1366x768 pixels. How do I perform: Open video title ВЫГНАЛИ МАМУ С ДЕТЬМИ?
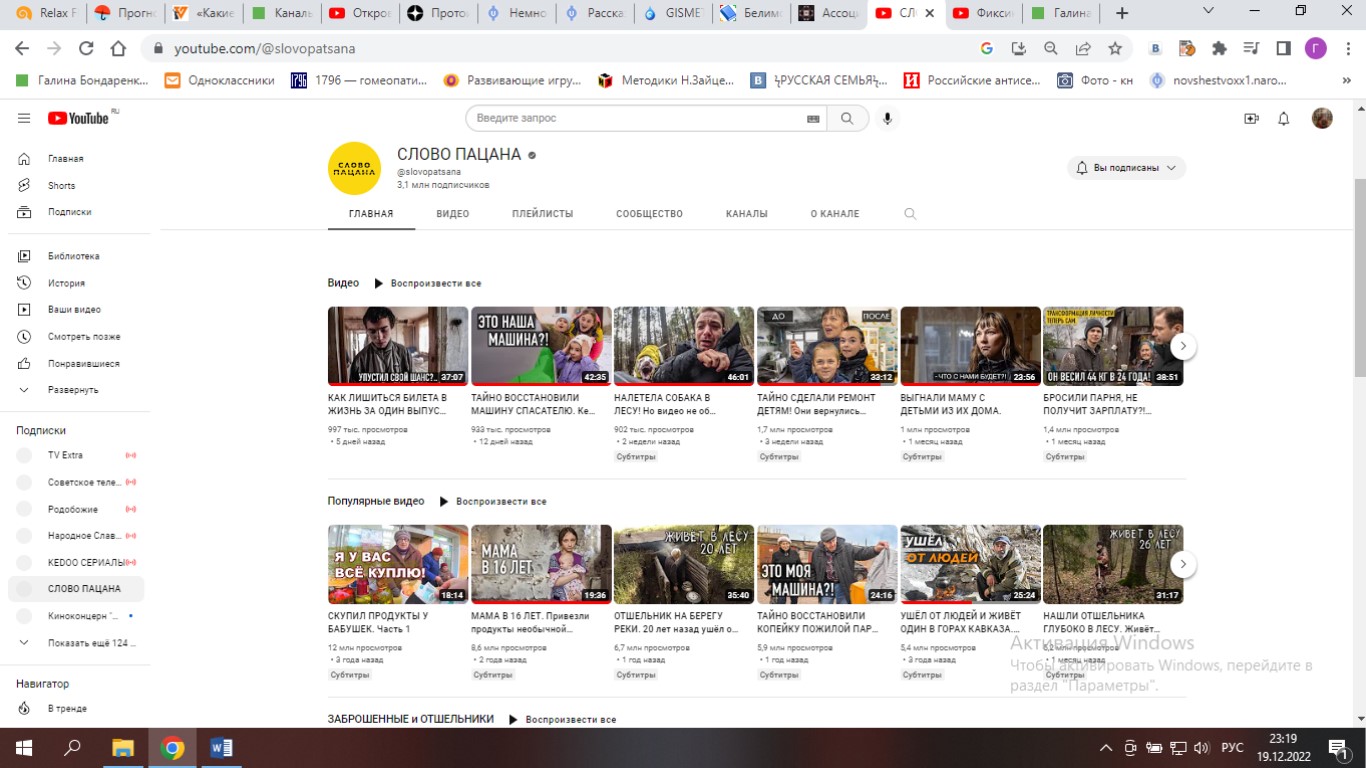(x=951, y=404)
